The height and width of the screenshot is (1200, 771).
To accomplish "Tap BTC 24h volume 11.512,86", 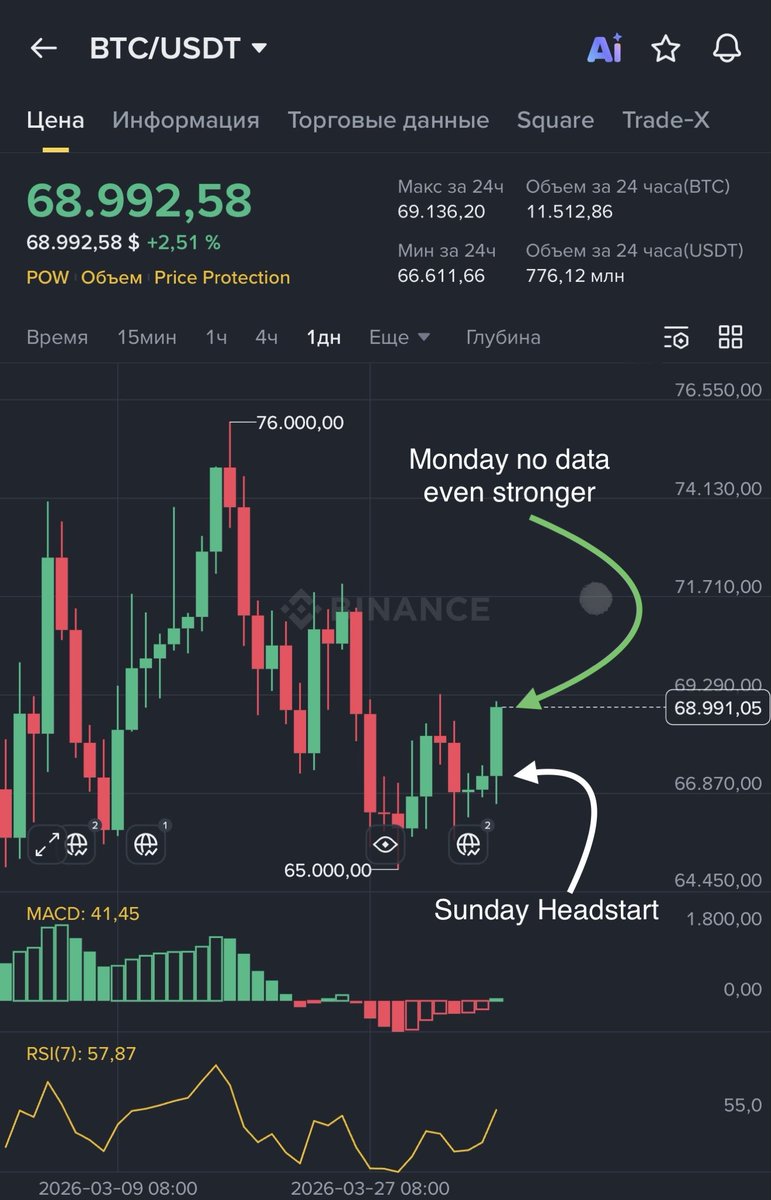I will [x=569, y=211].
